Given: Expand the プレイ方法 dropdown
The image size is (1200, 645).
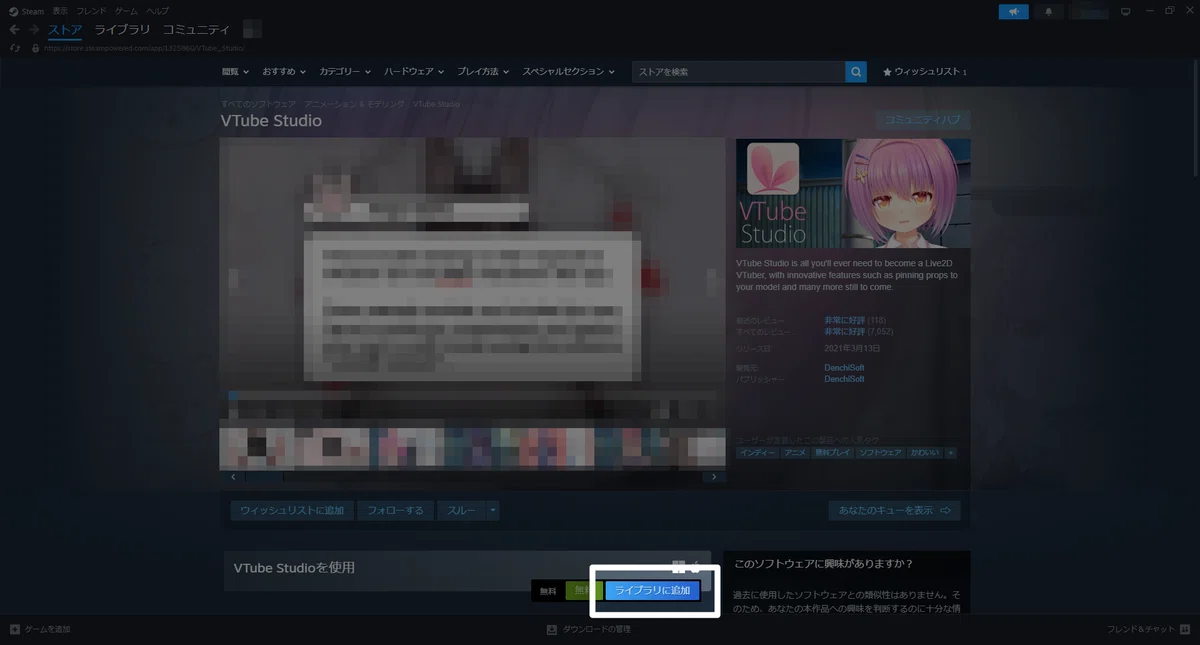Looking at the screenshot, I should coord(483,72).
